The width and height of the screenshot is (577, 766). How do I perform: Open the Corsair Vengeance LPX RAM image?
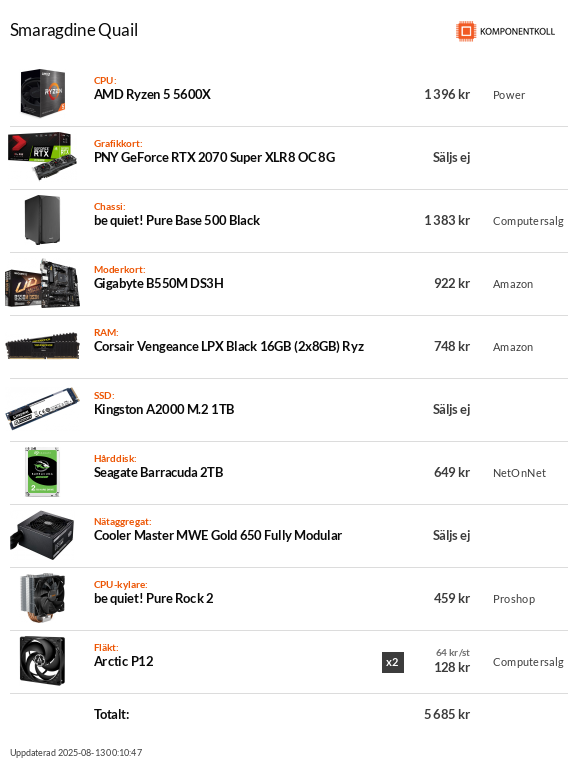tap(43, 345)
